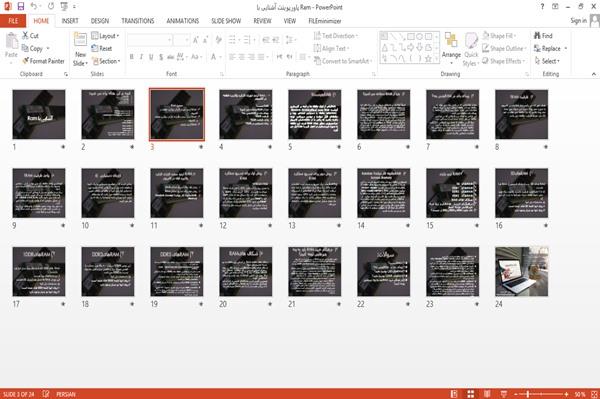This screenshot has height=399, width=600.
Task: Click the Sign in link
Action: (x=578, y=21)
